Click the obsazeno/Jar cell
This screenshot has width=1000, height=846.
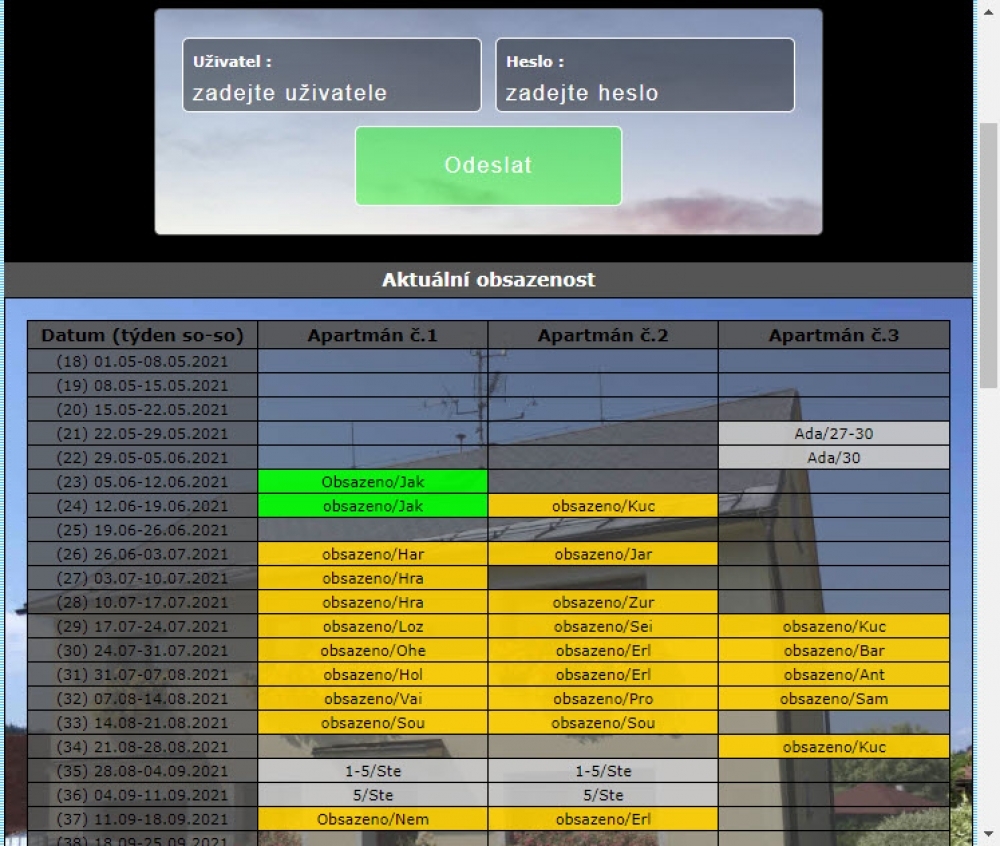pyautogui.click(x=603, y=554)
